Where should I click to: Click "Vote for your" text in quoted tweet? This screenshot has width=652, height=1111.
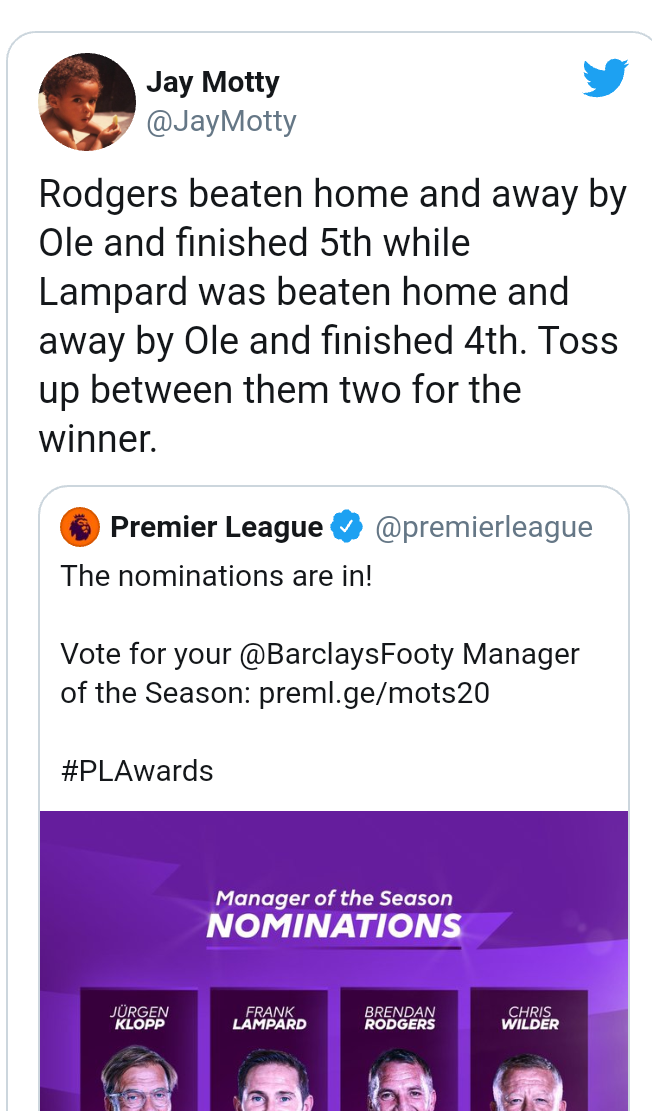coord(146,654)
